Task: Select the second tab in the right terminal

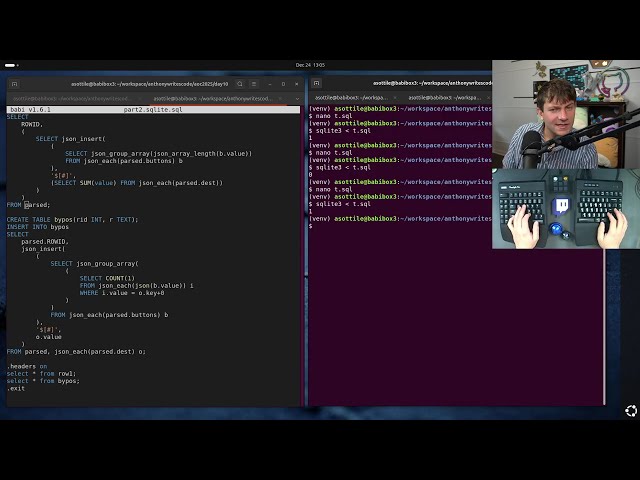Action: pos(447,98)
